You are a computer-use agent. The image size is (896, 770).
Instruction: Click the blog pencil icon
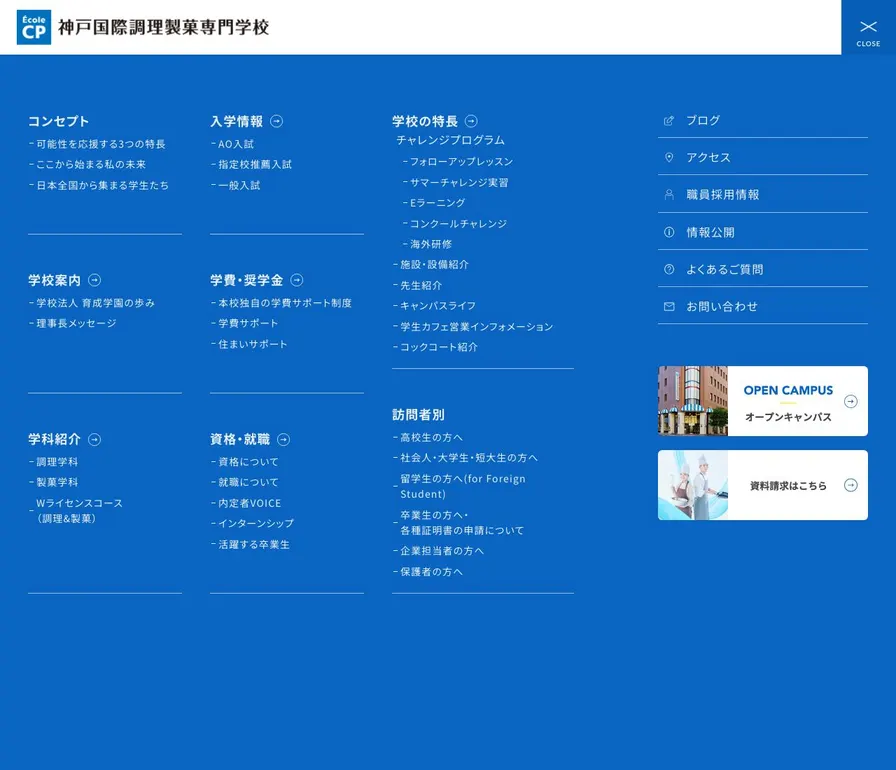669,121
